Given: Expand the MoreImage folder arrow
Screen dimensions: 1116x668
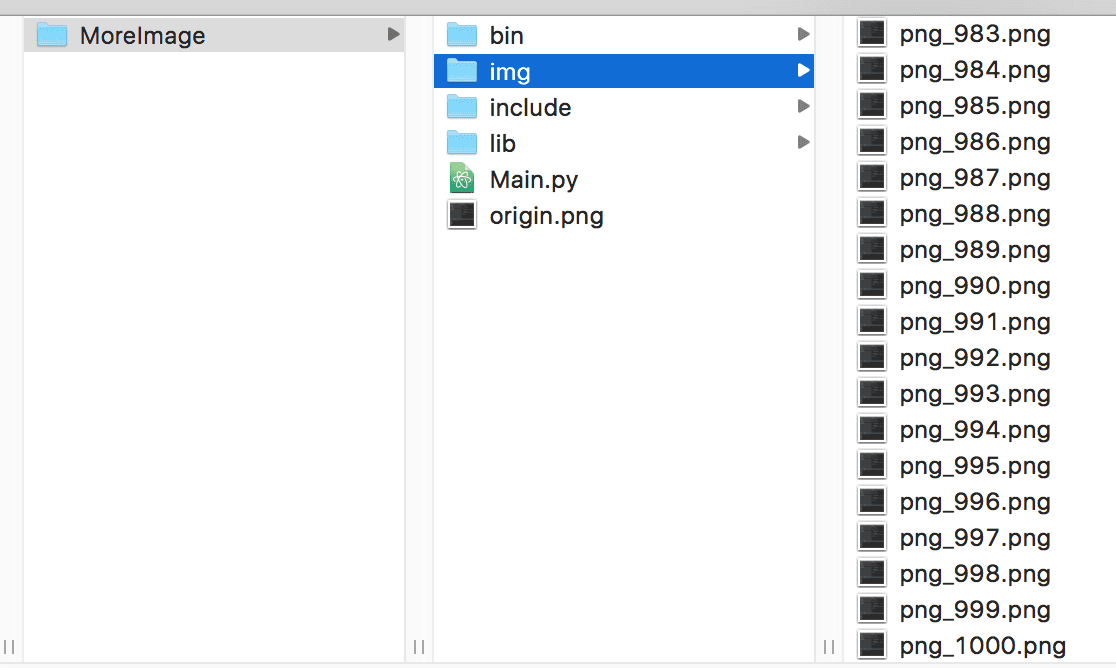Looking at the screenshot, I should click(x=393, y=35).
